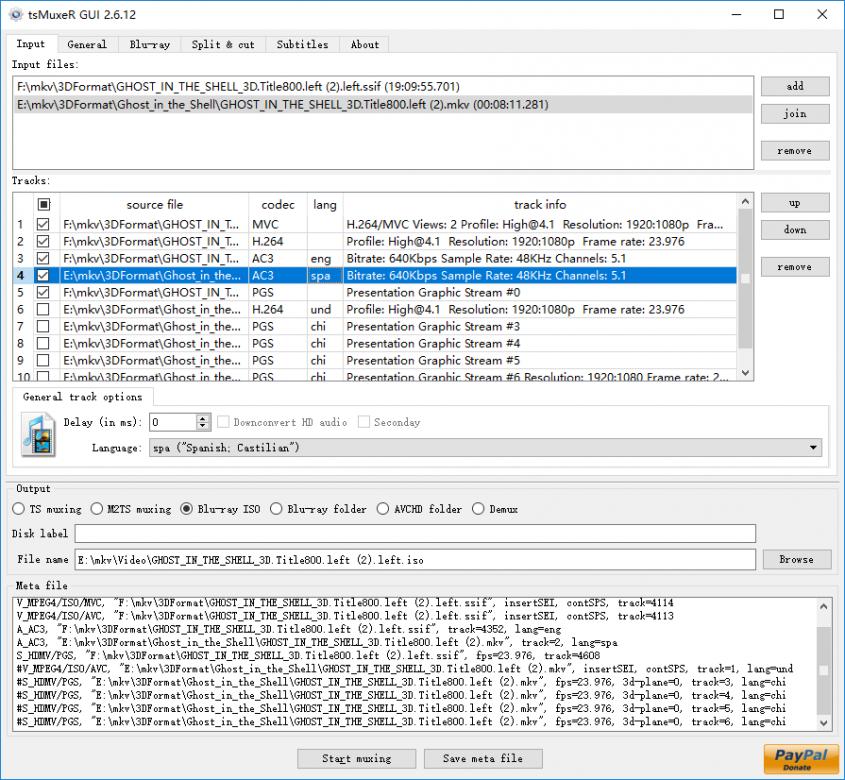Open the Blu-ray tab
Image resolution: width=845 pixels, height=780 pixels.
click(149, 44)
